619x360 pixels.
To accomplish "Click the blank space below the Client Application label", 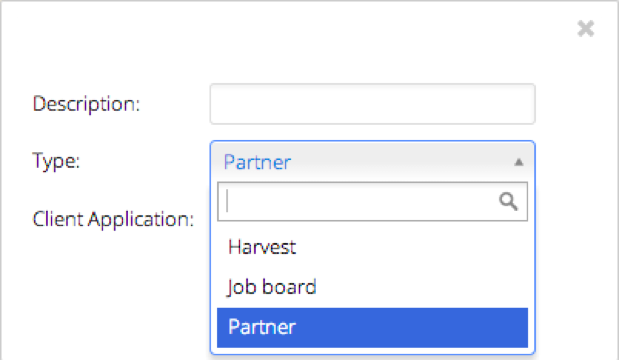I will point(107,292).
